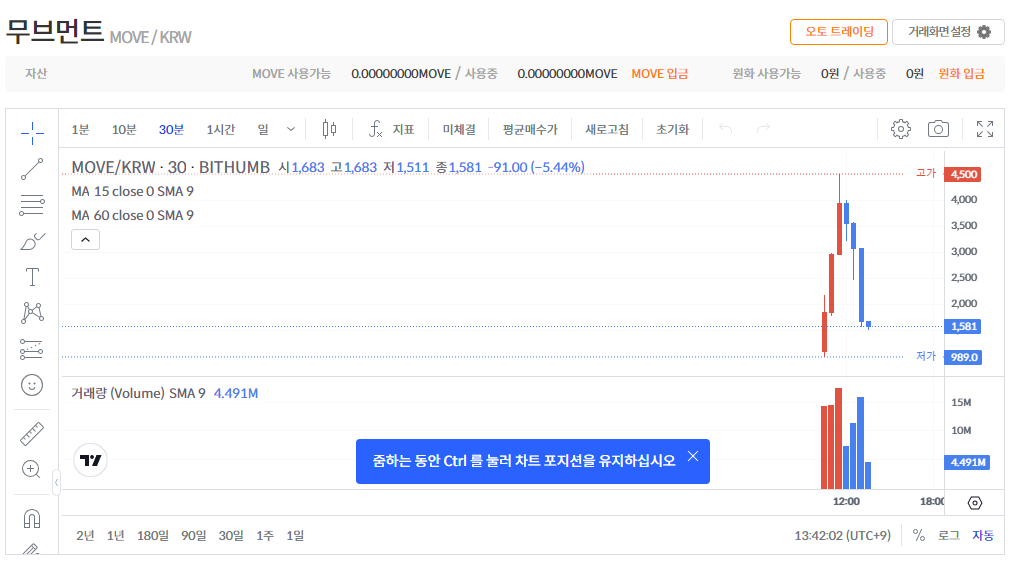1015x561 pixels.
Task: Select the trend line drawing tool
Action: 32,170
